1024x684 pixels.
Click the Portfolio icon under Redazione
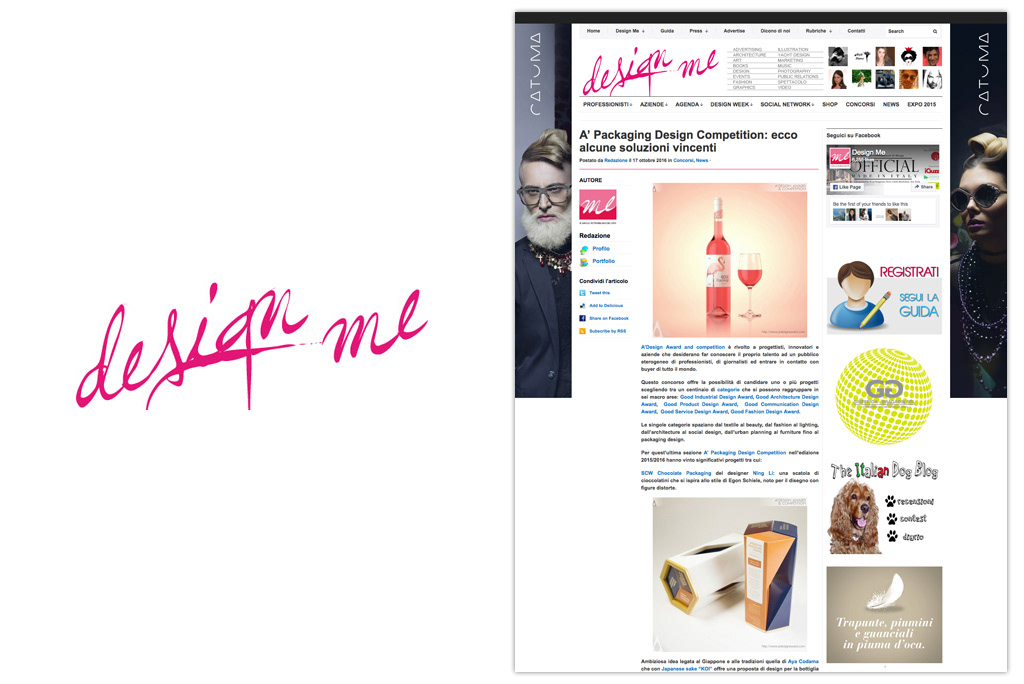(584, 262)
